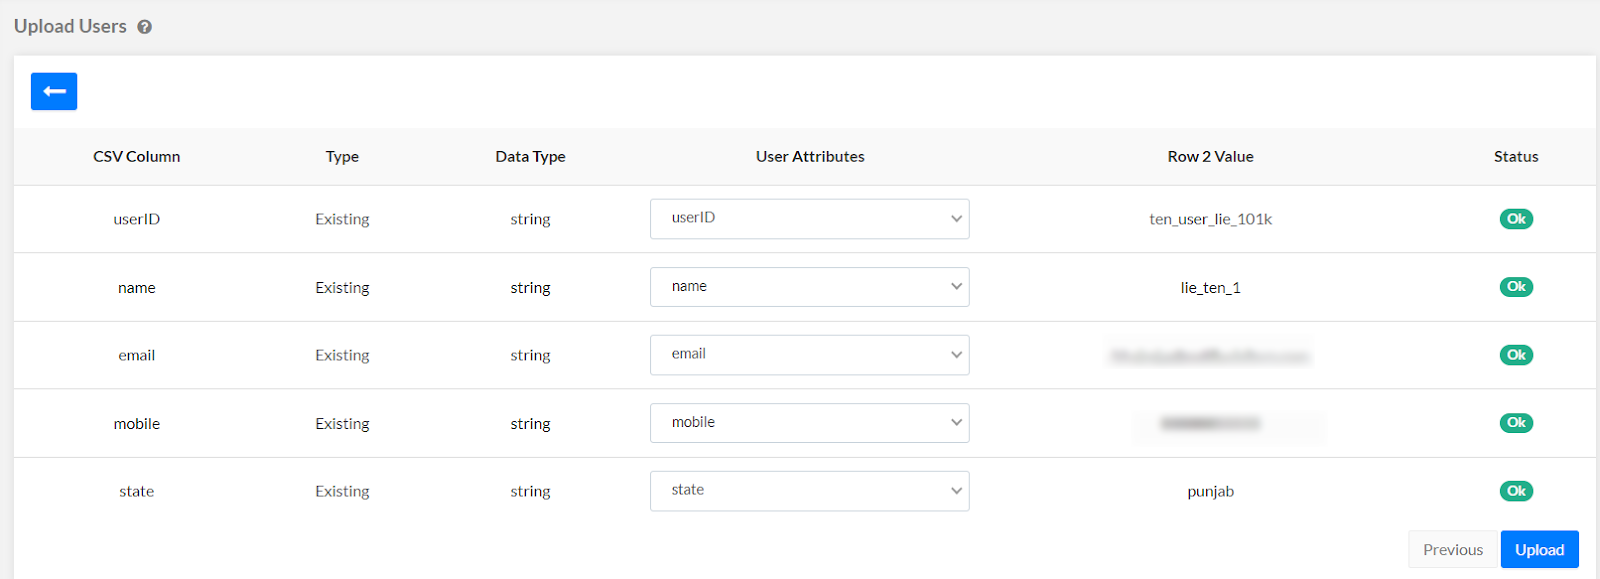Image resolution: width=1600 pixels, height=579 pixels.
Task: Click the mobile CSV column cell
Action: tap(137, 424)
